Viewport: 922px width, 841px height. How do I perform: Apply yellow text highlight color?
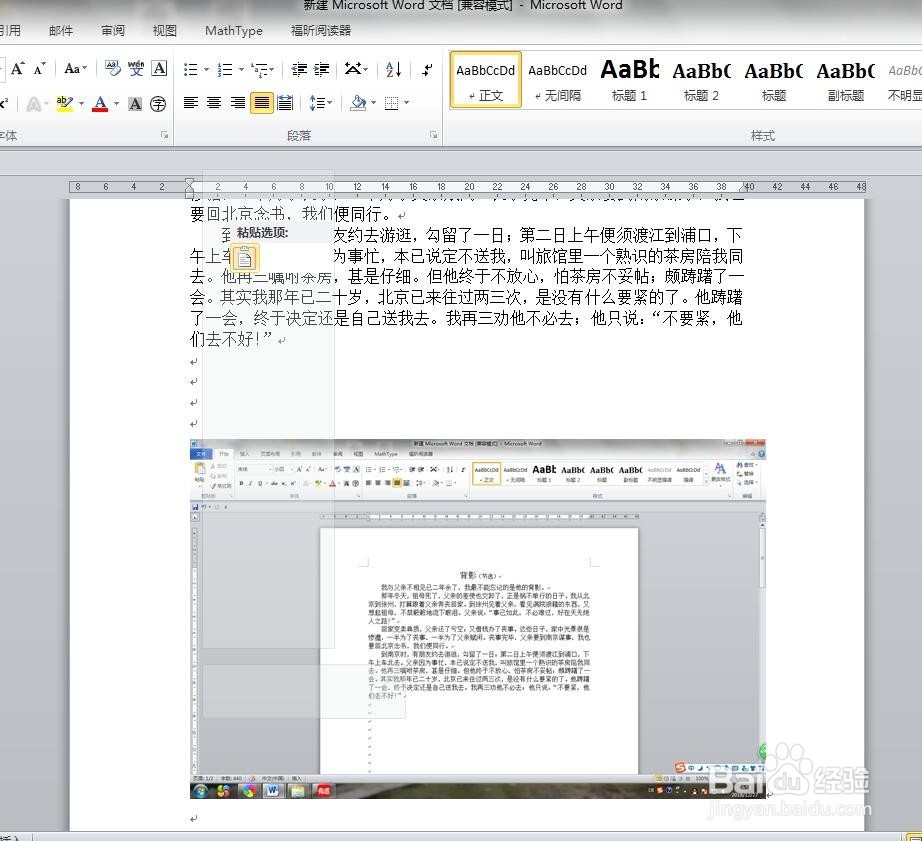click(x=64, y=104)
